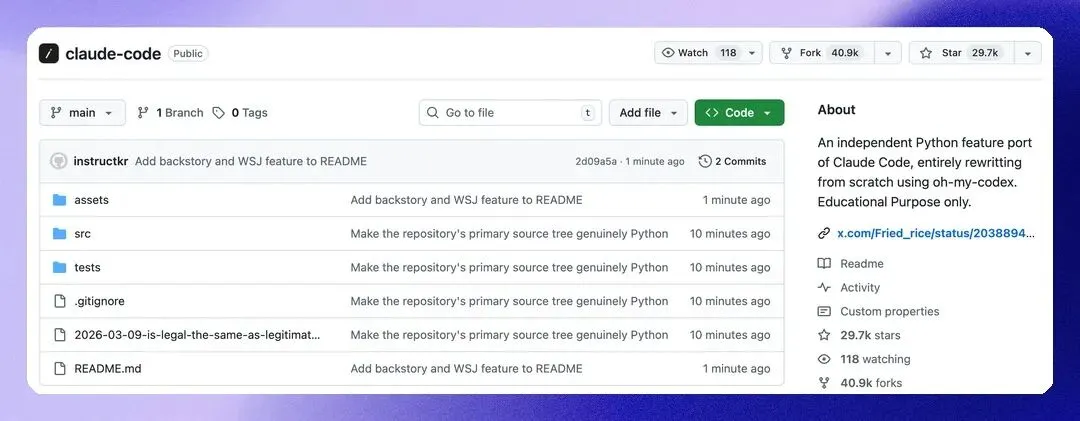Click the assets folder icon
The width and height of the screenshot is (1080, 421).
click(x=59, y=200)
